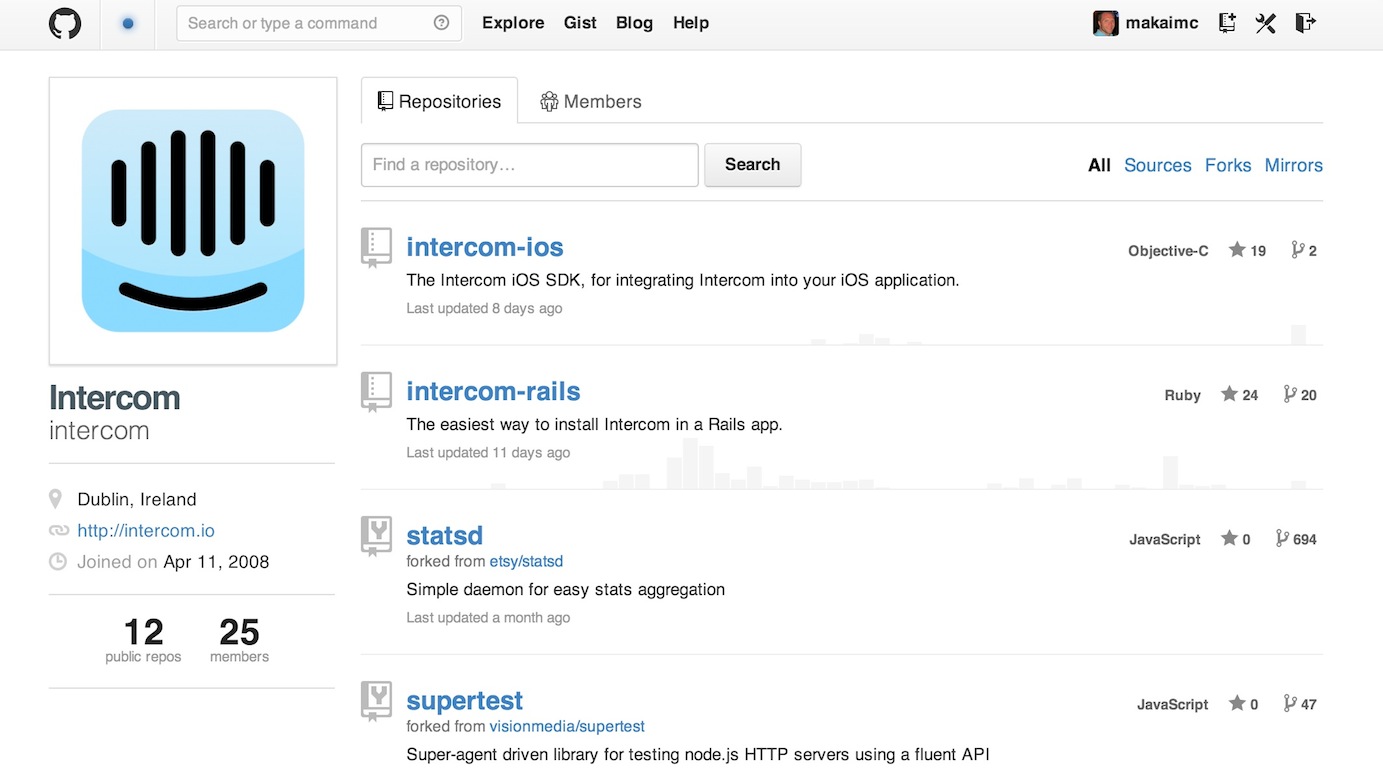Click the sign out icon
This screenshot has height=770, width=1383.
[x=1305, y=23]
